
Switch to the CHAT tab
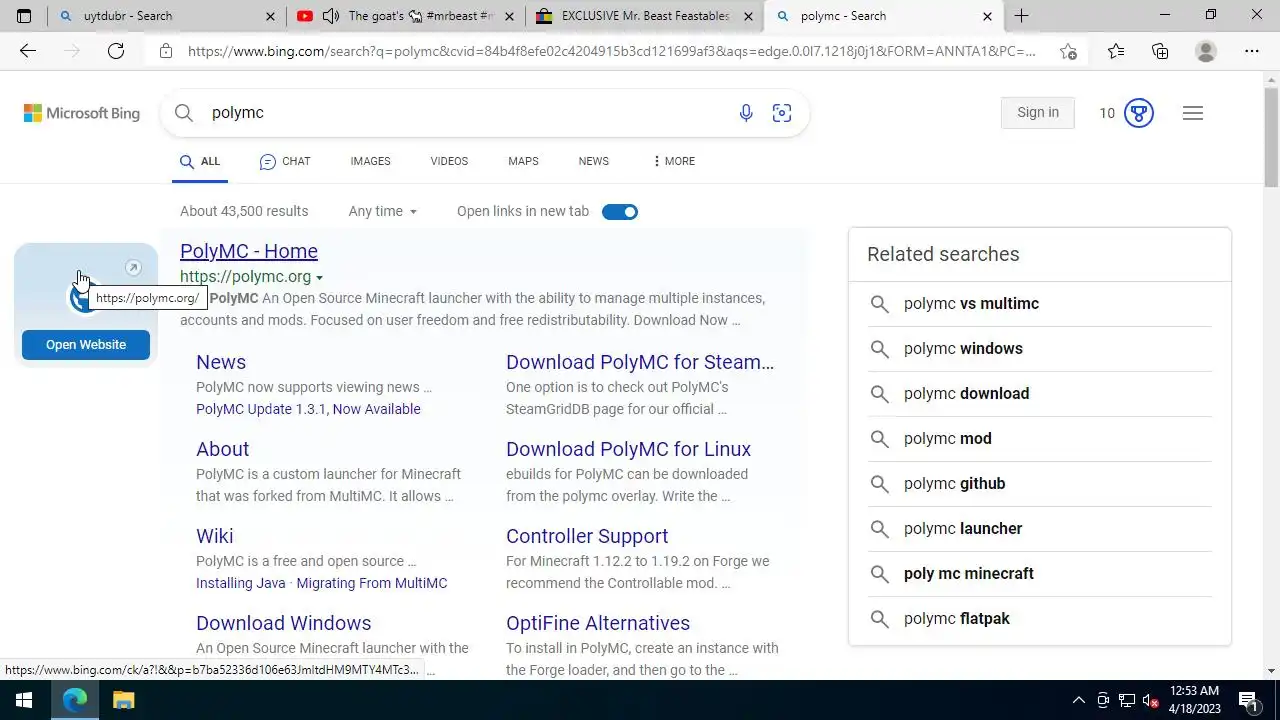pyautogui.click(x=285, y=161)
